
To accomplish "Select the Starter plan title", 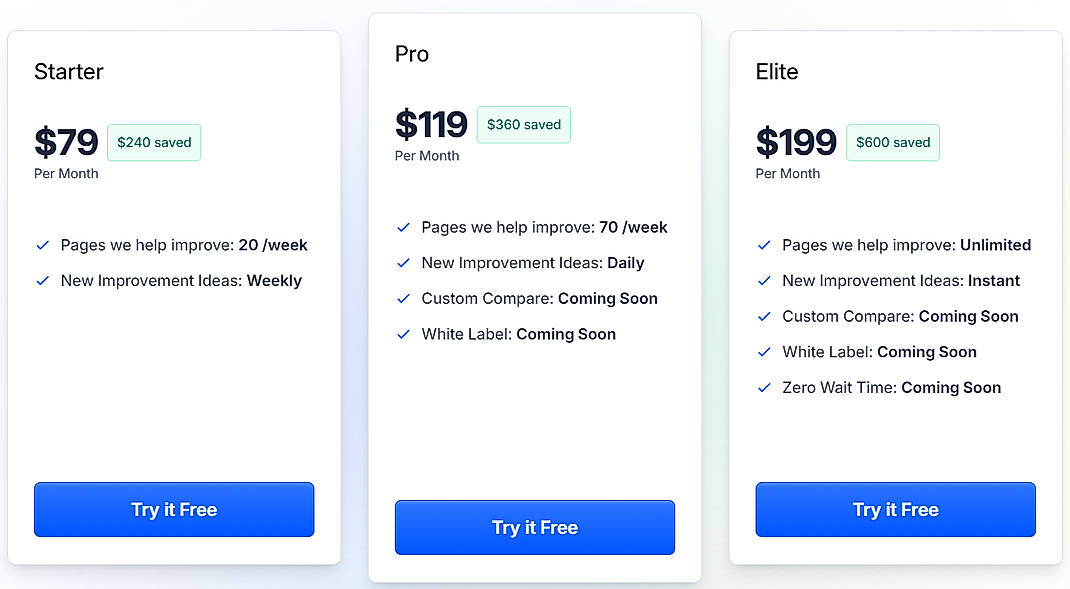I will click(x=68, y=71).
